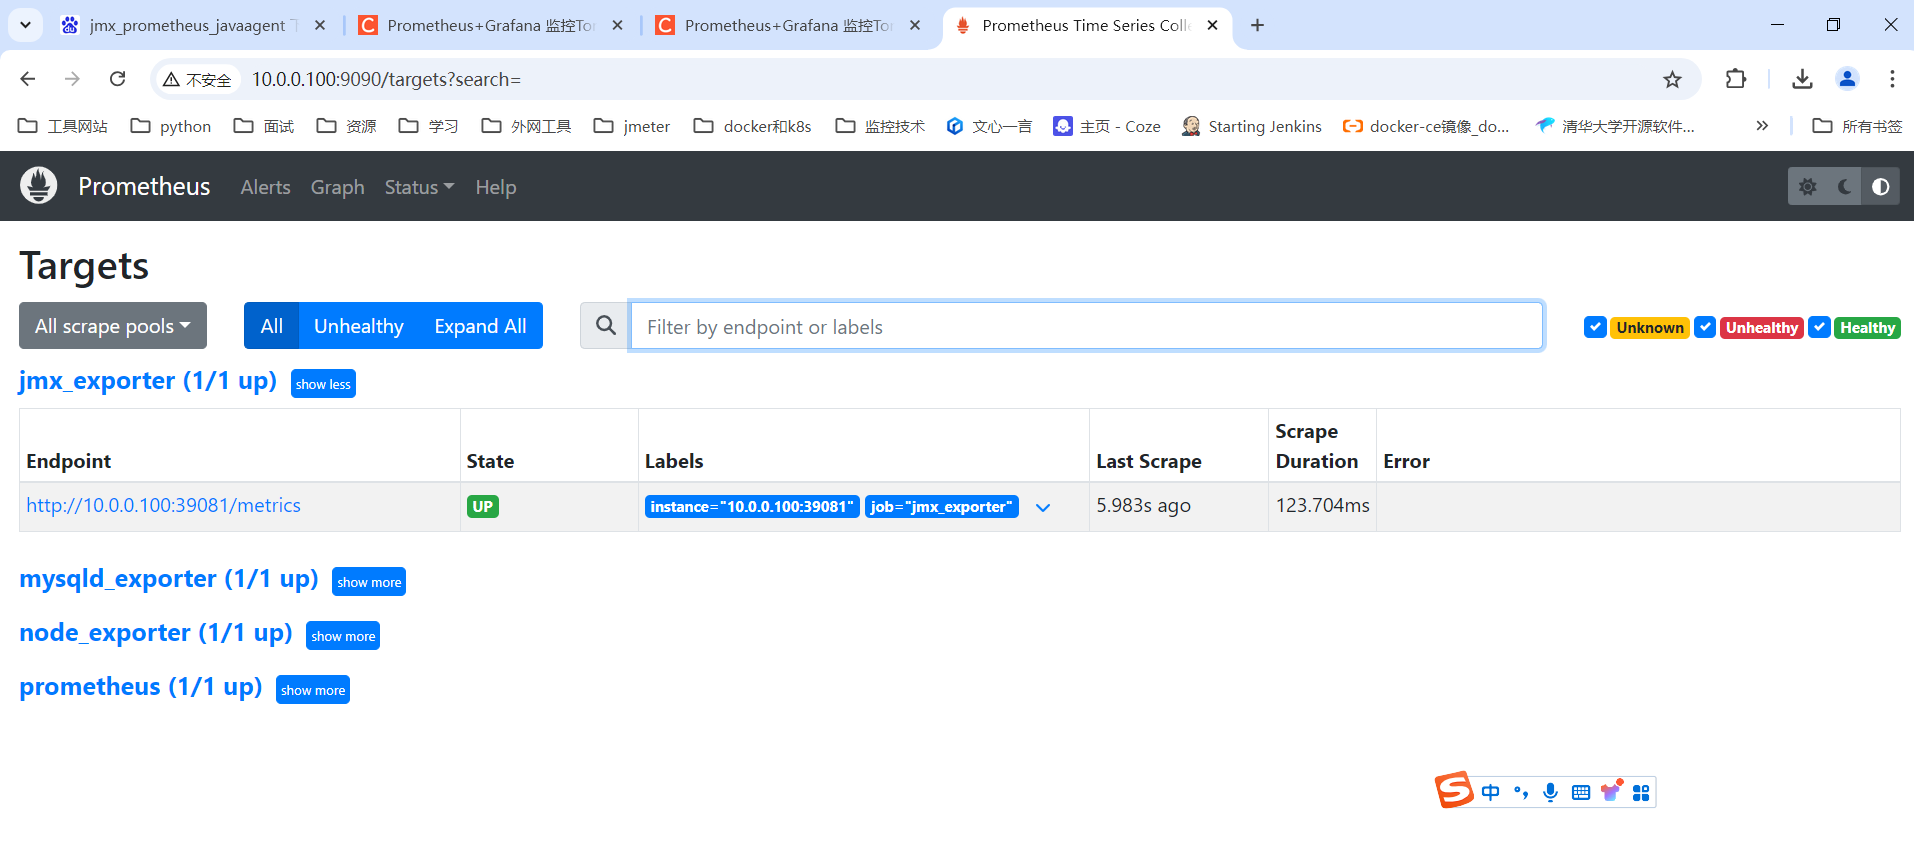Reload the current page
The image size is (1914, 866).
tap(117, 79)
